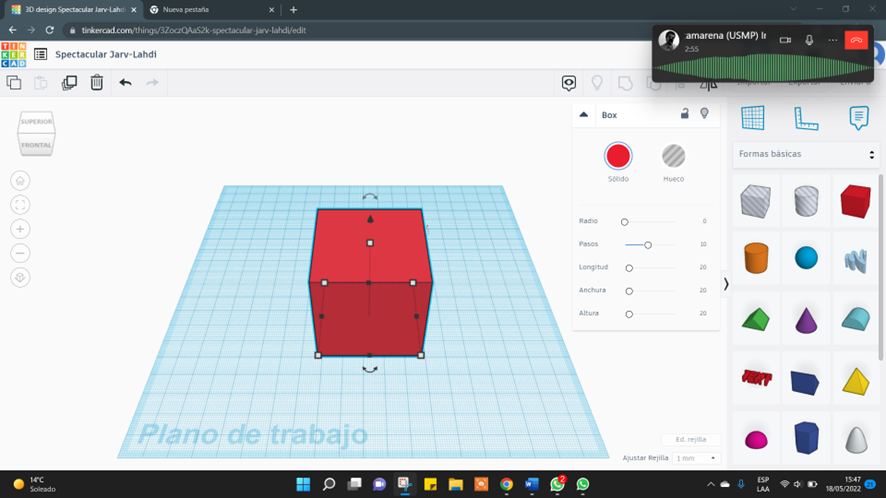Delete the selected shape with trash icon
Screen dimensions: 886x498
pos(97,83)
